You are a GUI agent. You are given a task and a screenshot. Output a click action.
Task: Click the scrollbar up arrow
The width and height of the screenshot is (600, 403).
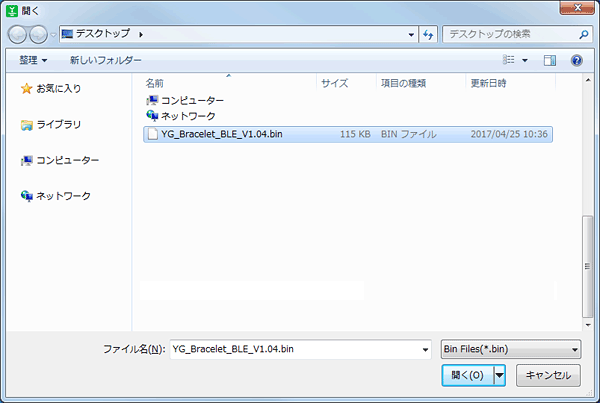tap(588, 80)
